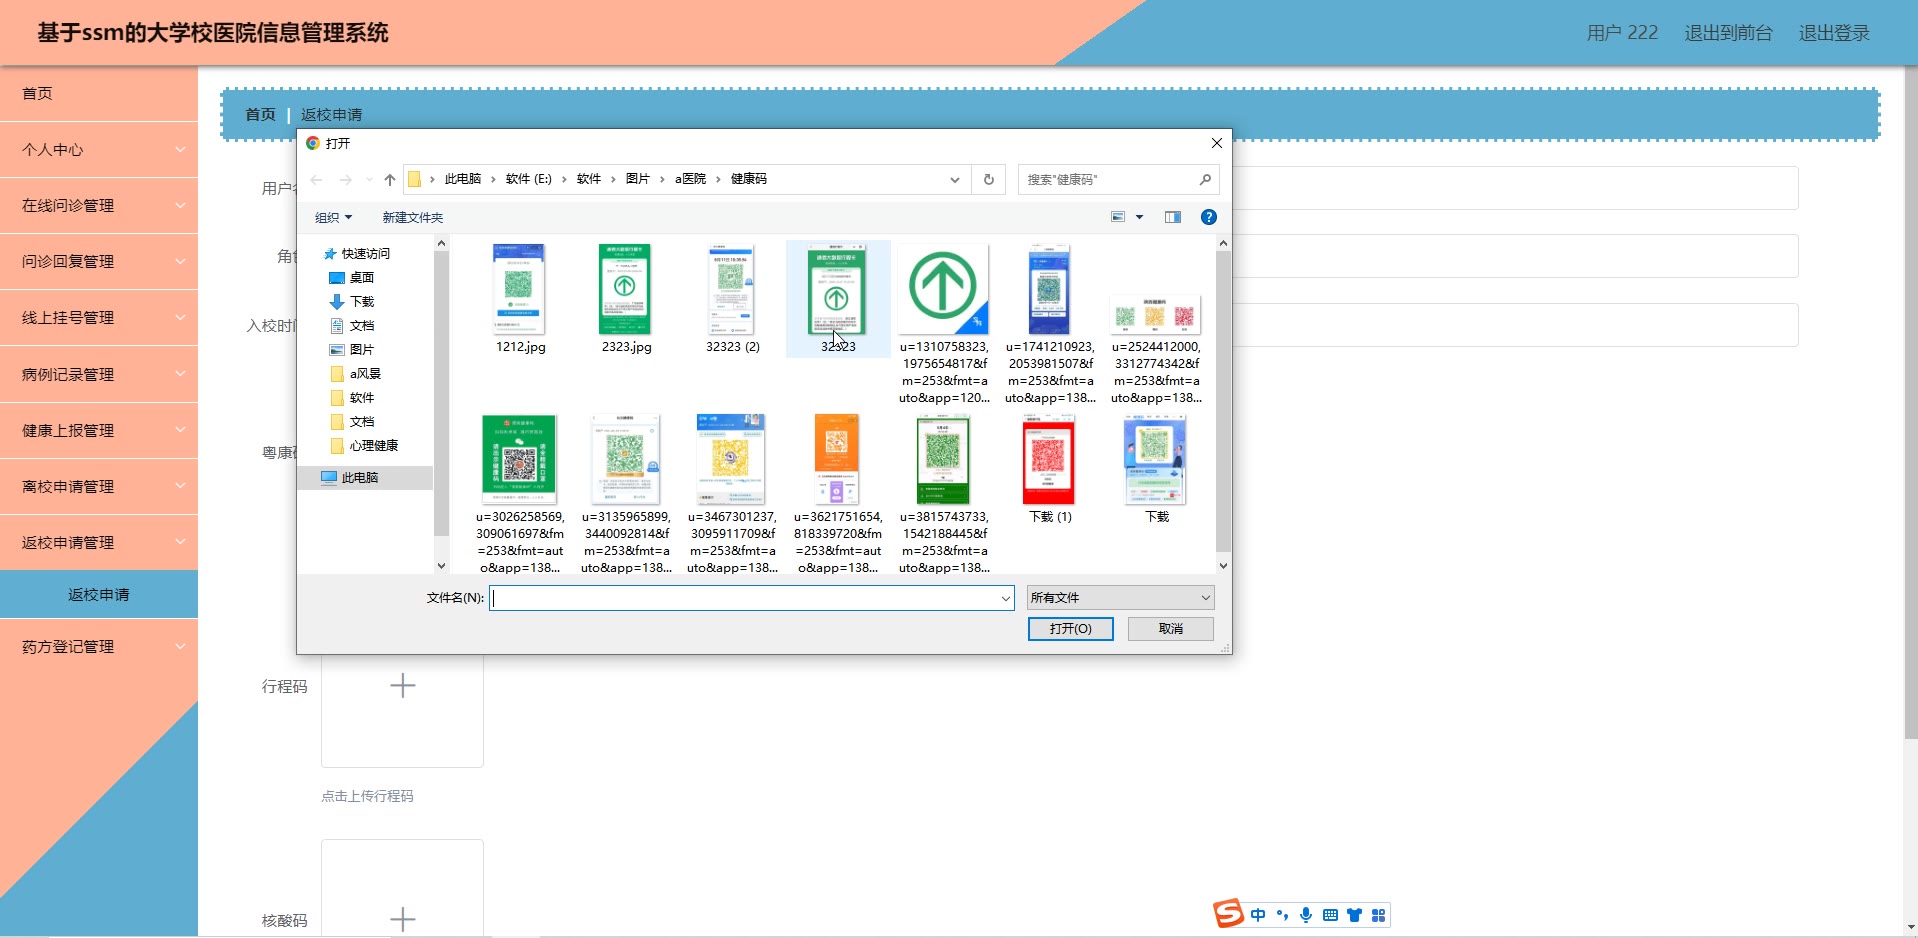Expand 离校申请管理 sidebar menu
The height and width of the screenshot is (938, 1918).
point(99,486)
